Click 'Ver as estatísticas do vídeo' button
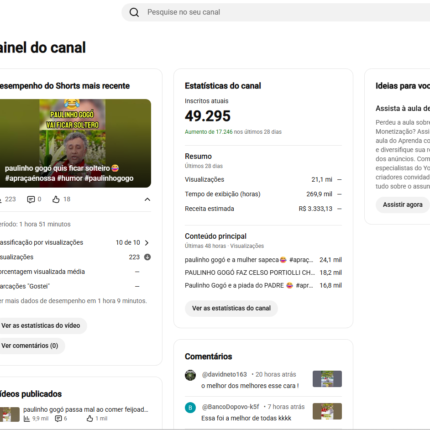This screenshot has width=430, height=430. click(x=43, y=325)
